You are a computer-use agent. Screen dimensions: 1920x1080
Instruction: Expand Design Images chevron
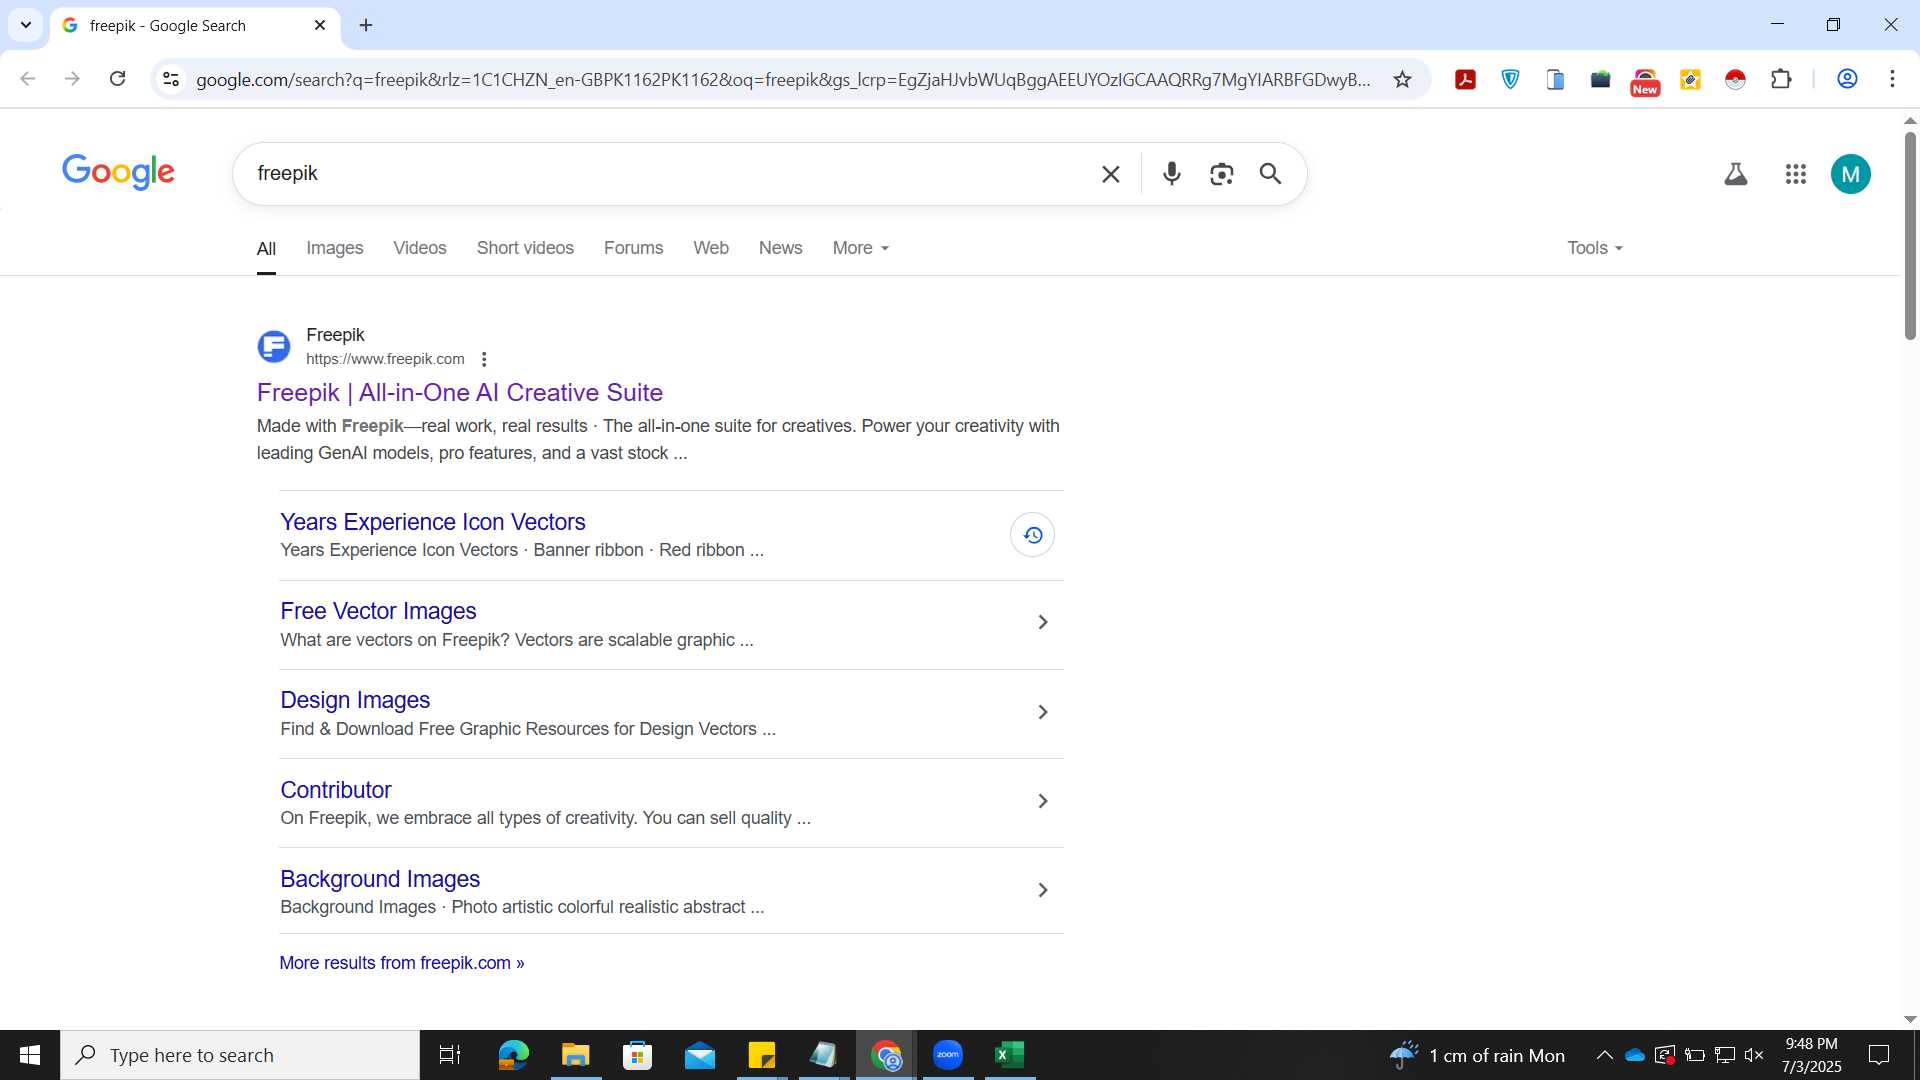(x=1042, y=712)
